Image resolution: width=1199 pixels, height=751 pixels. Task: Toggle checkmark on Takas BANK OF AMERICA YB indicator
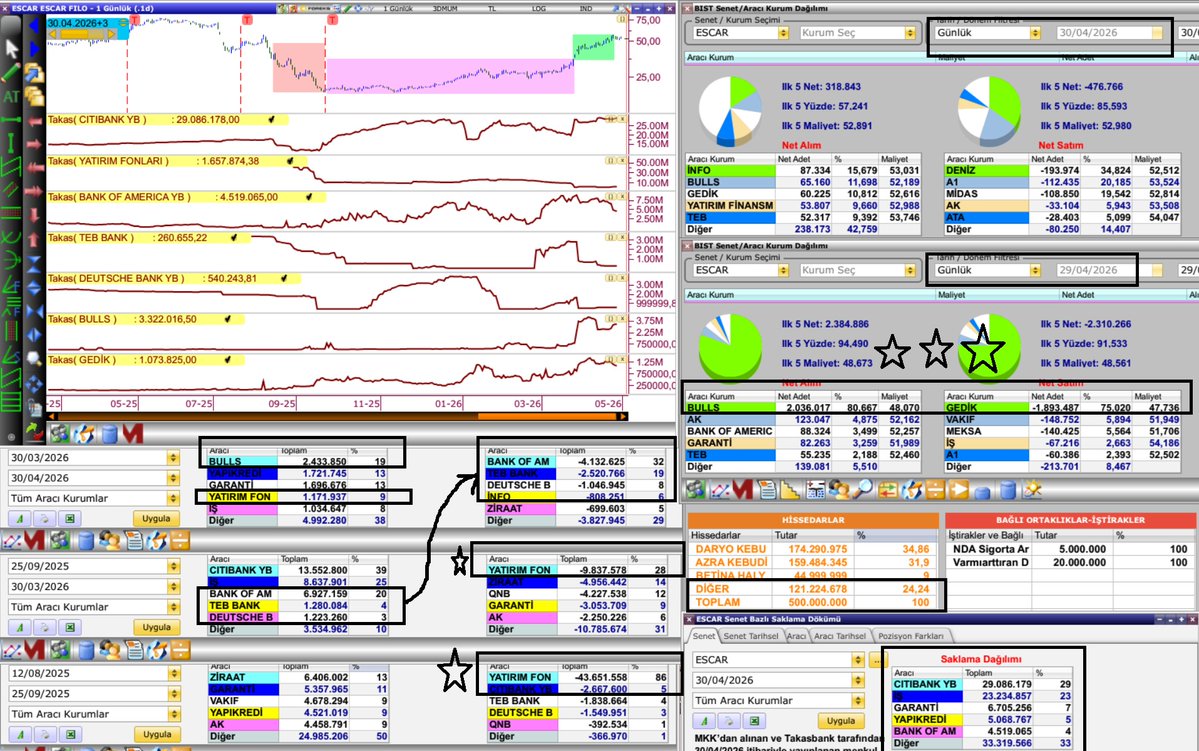tap(308, 197)
